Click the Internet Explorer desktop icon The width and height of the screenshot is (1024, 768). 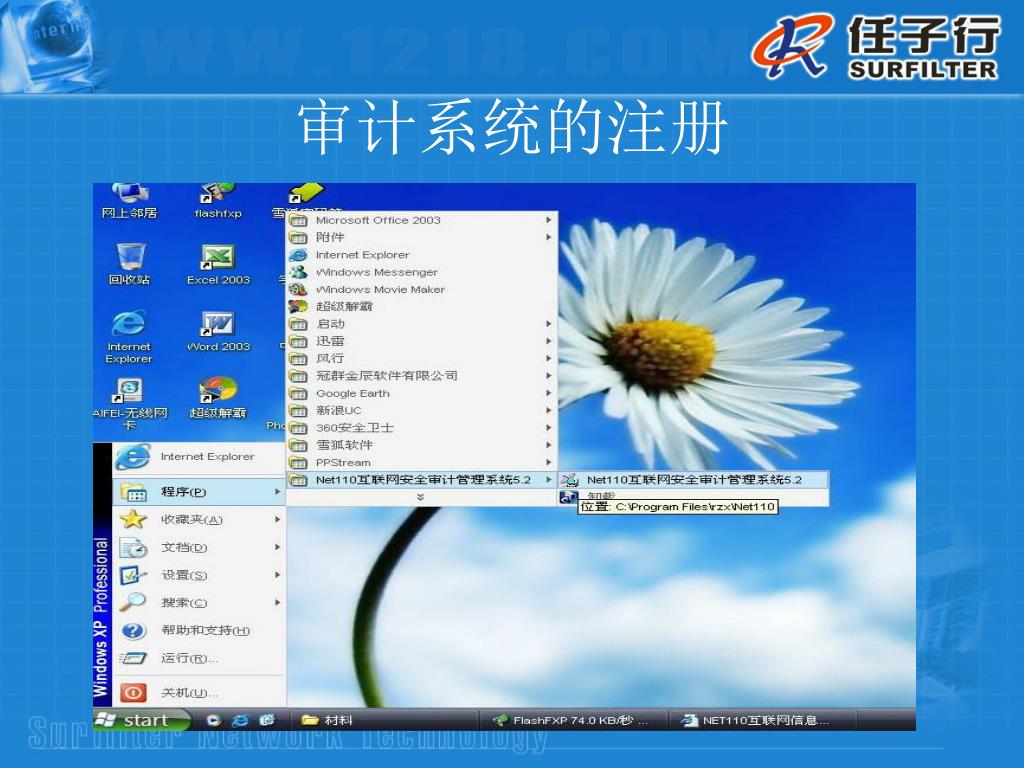129,325
